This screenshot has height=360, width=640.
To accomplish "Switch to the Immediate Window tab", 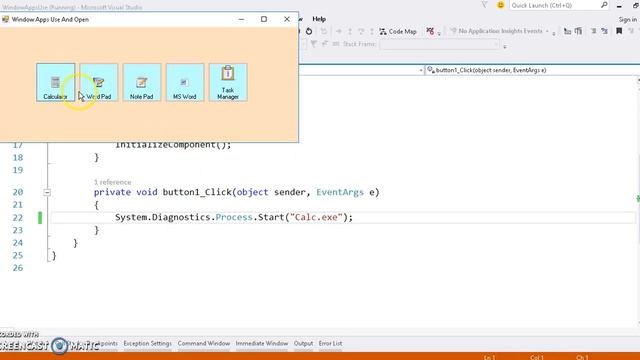I will [262, 344].
